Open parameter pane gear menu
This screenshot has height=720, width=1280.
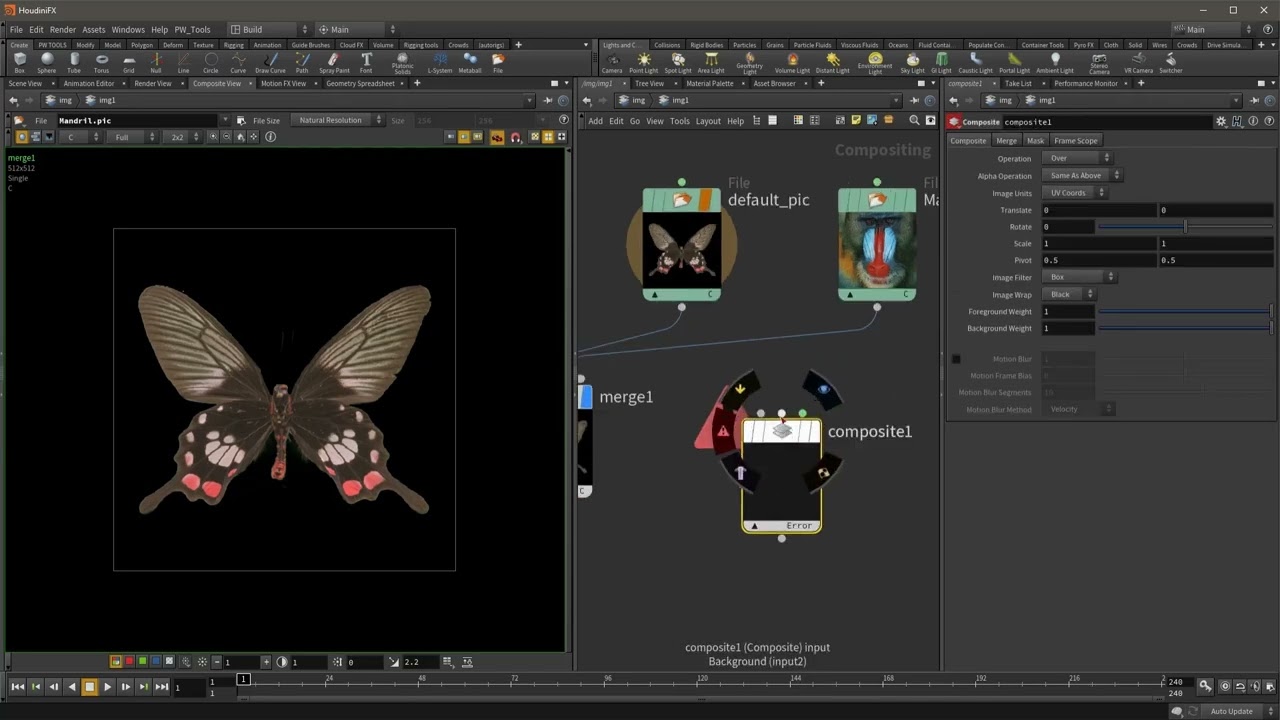tap(1221, 121)
